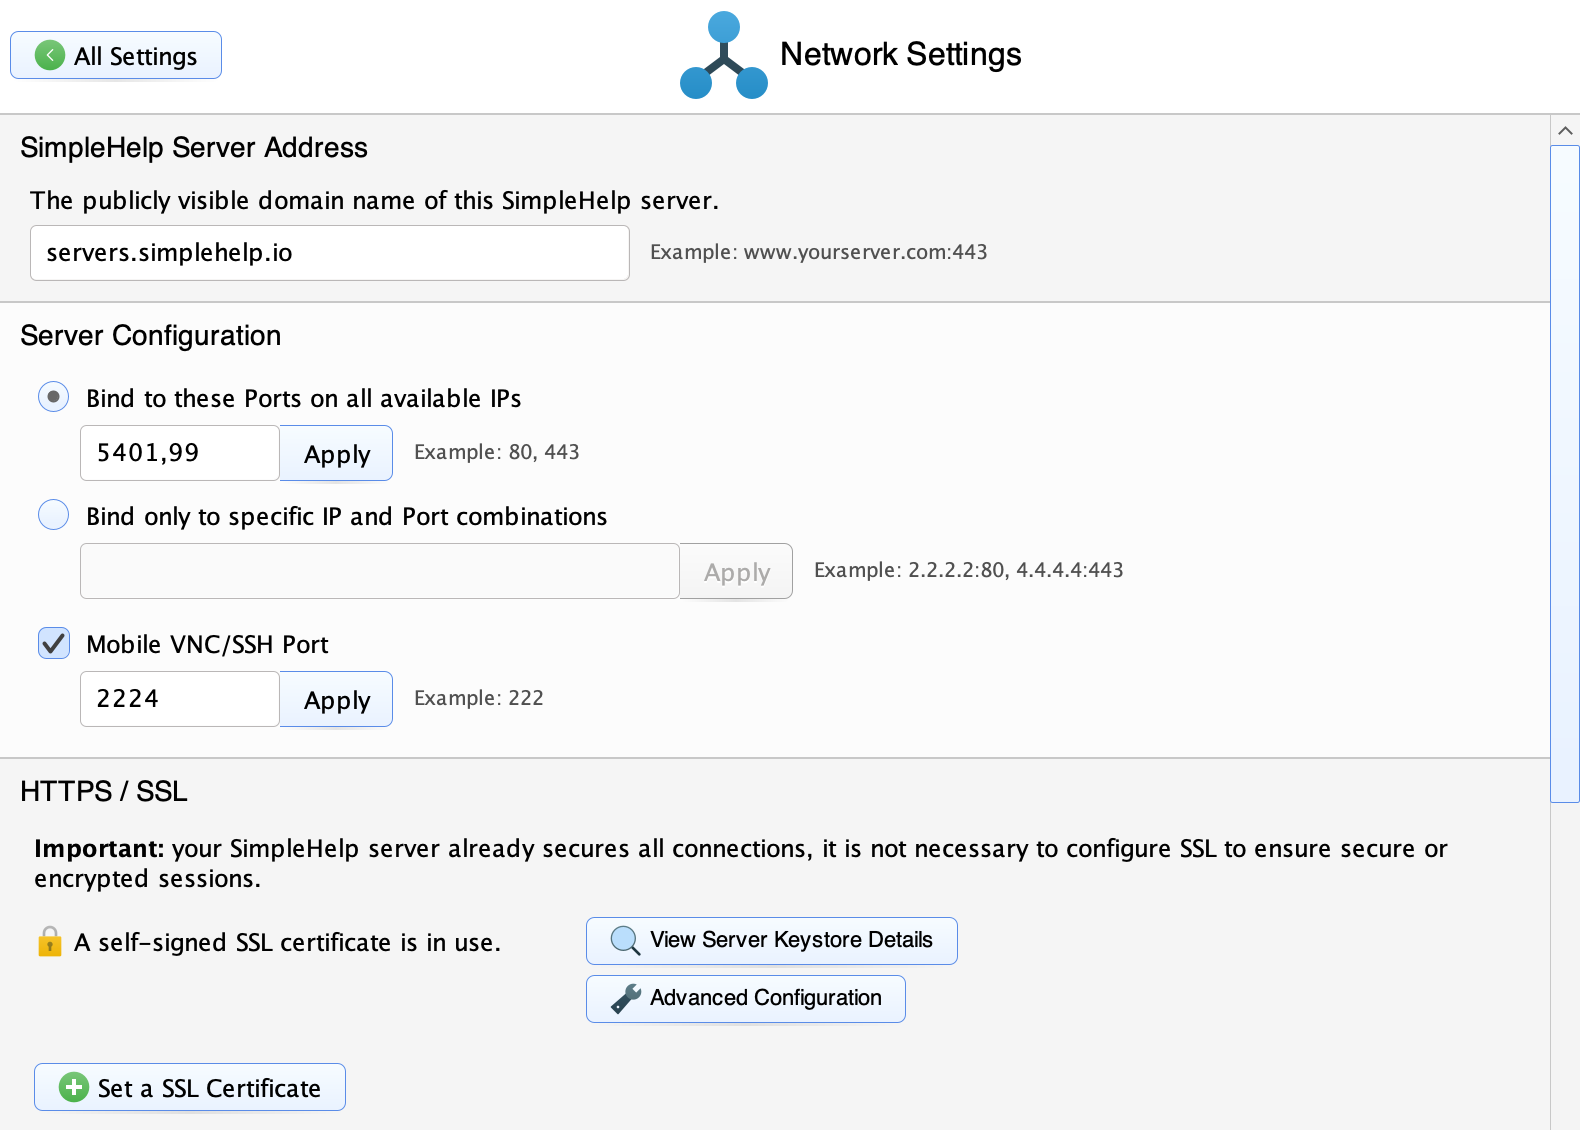This screenshot has height=1130, width=1580.
Task: Go back to All Settings
Action: [116, 55]
